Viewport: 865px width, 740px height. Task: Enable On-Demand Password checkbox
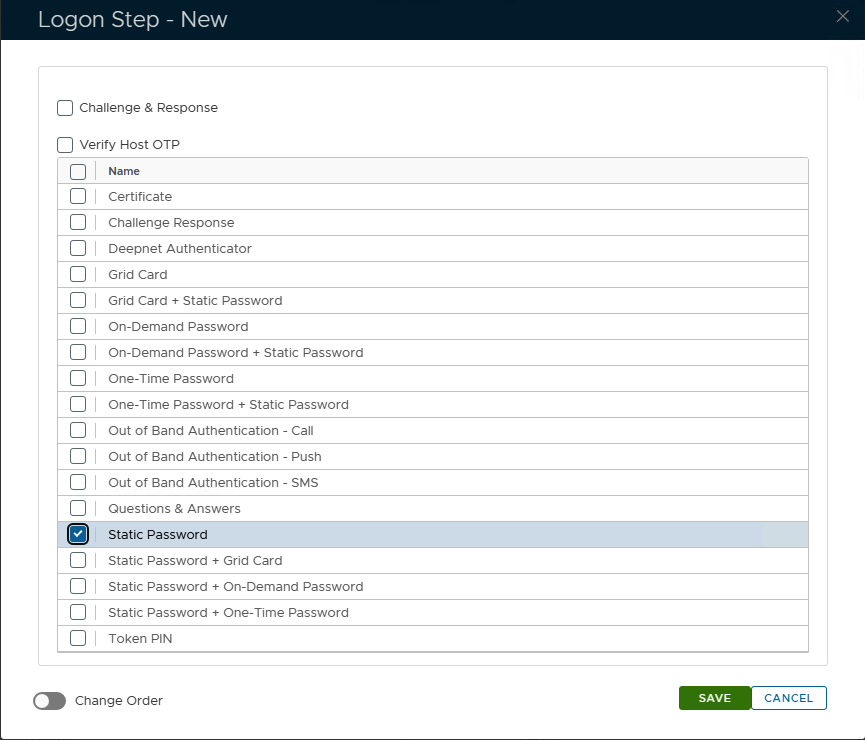pyautogui.click(x=78, y=327)
